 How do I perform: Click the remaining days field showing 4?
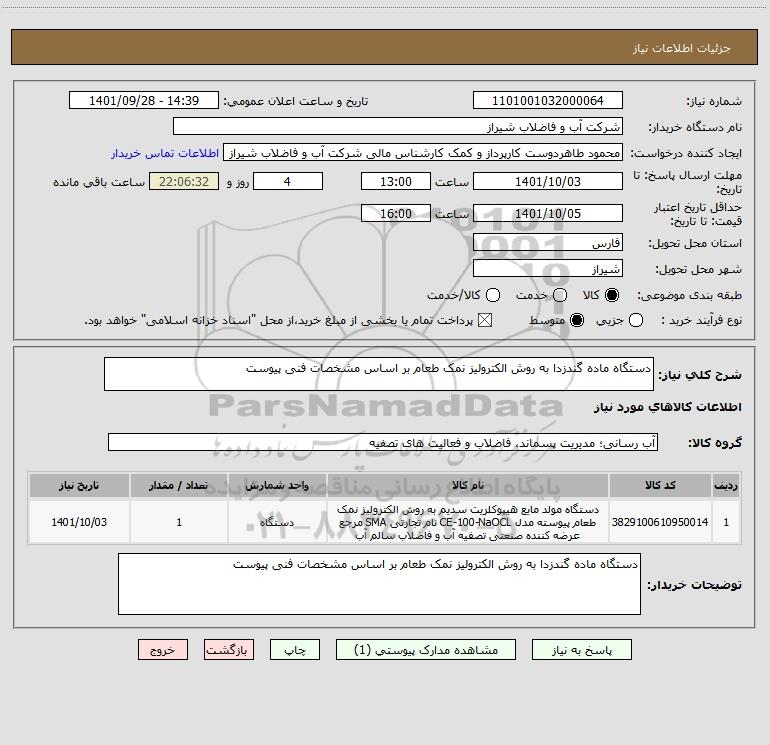tap(288, 181)
